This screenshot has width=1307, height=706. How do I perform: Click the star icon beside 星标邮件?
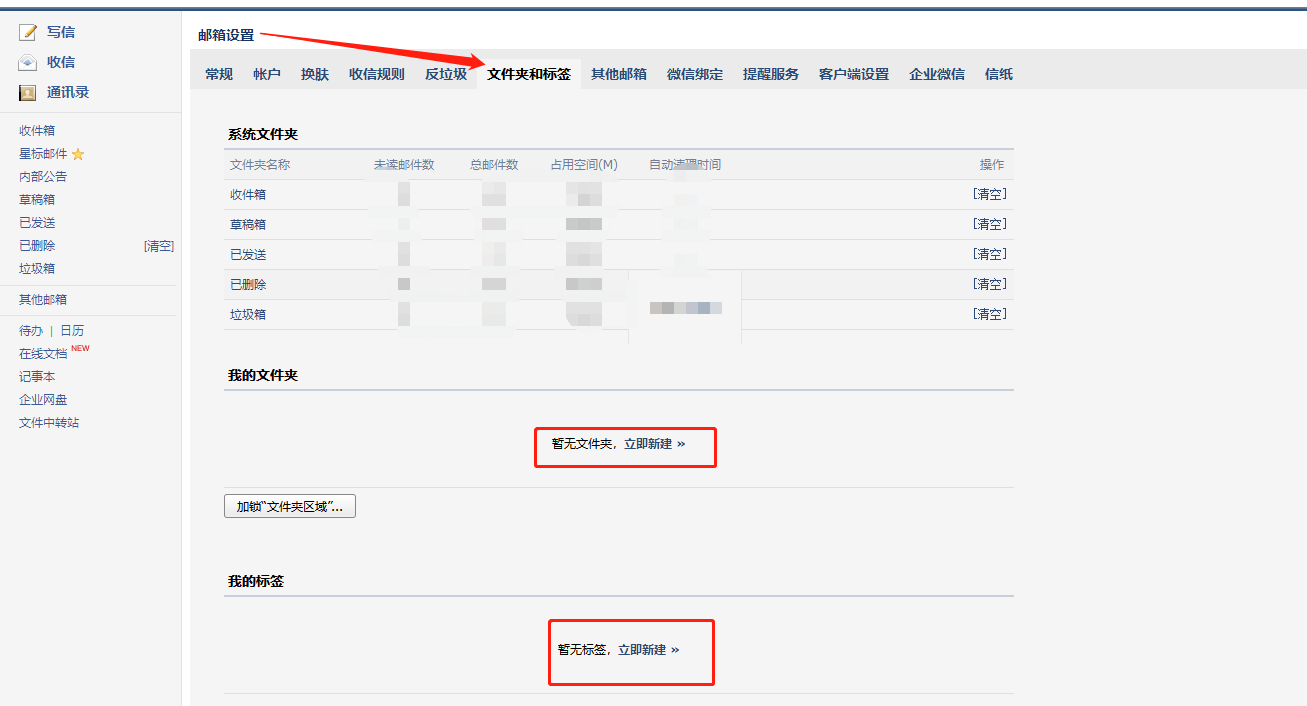pyautogui.click(x=78, y=154)
